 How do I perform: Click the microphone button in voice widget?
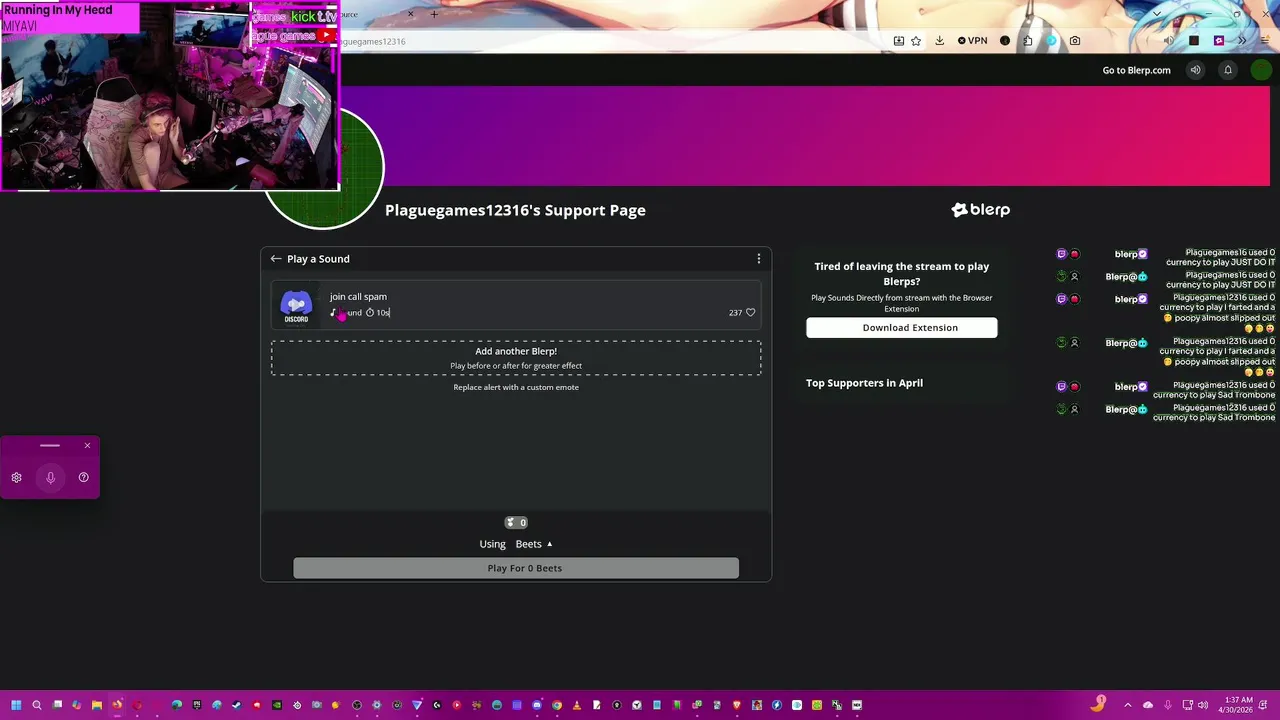click(x=50, y=477)
